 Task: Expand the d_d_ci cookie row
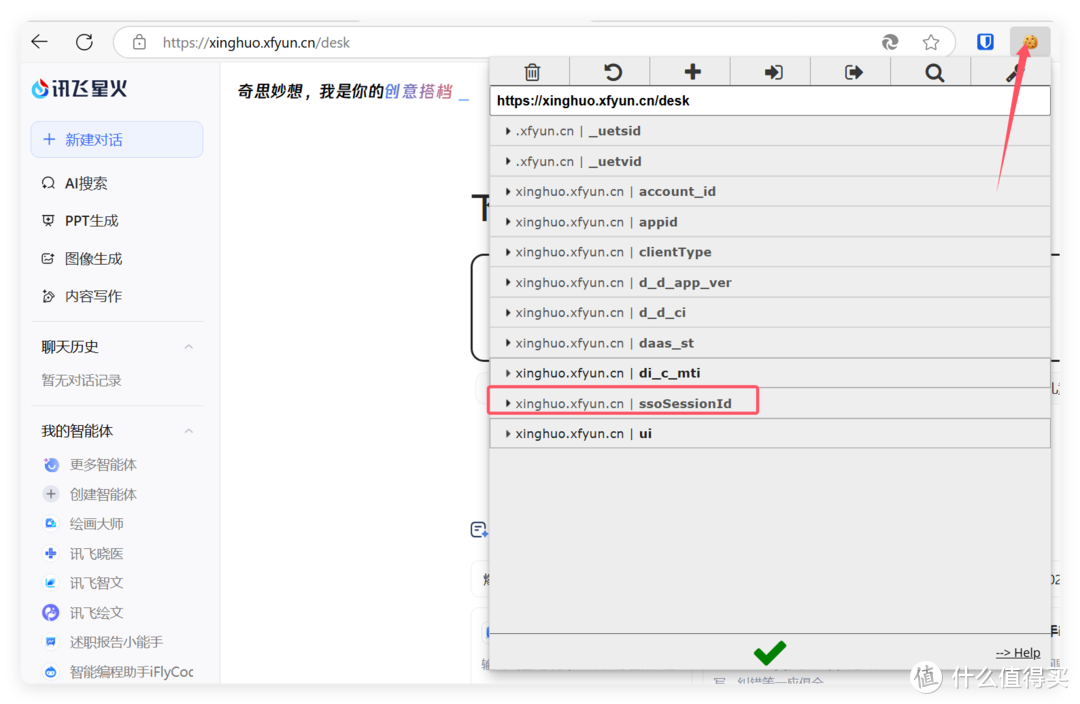[x=769, y=312]
